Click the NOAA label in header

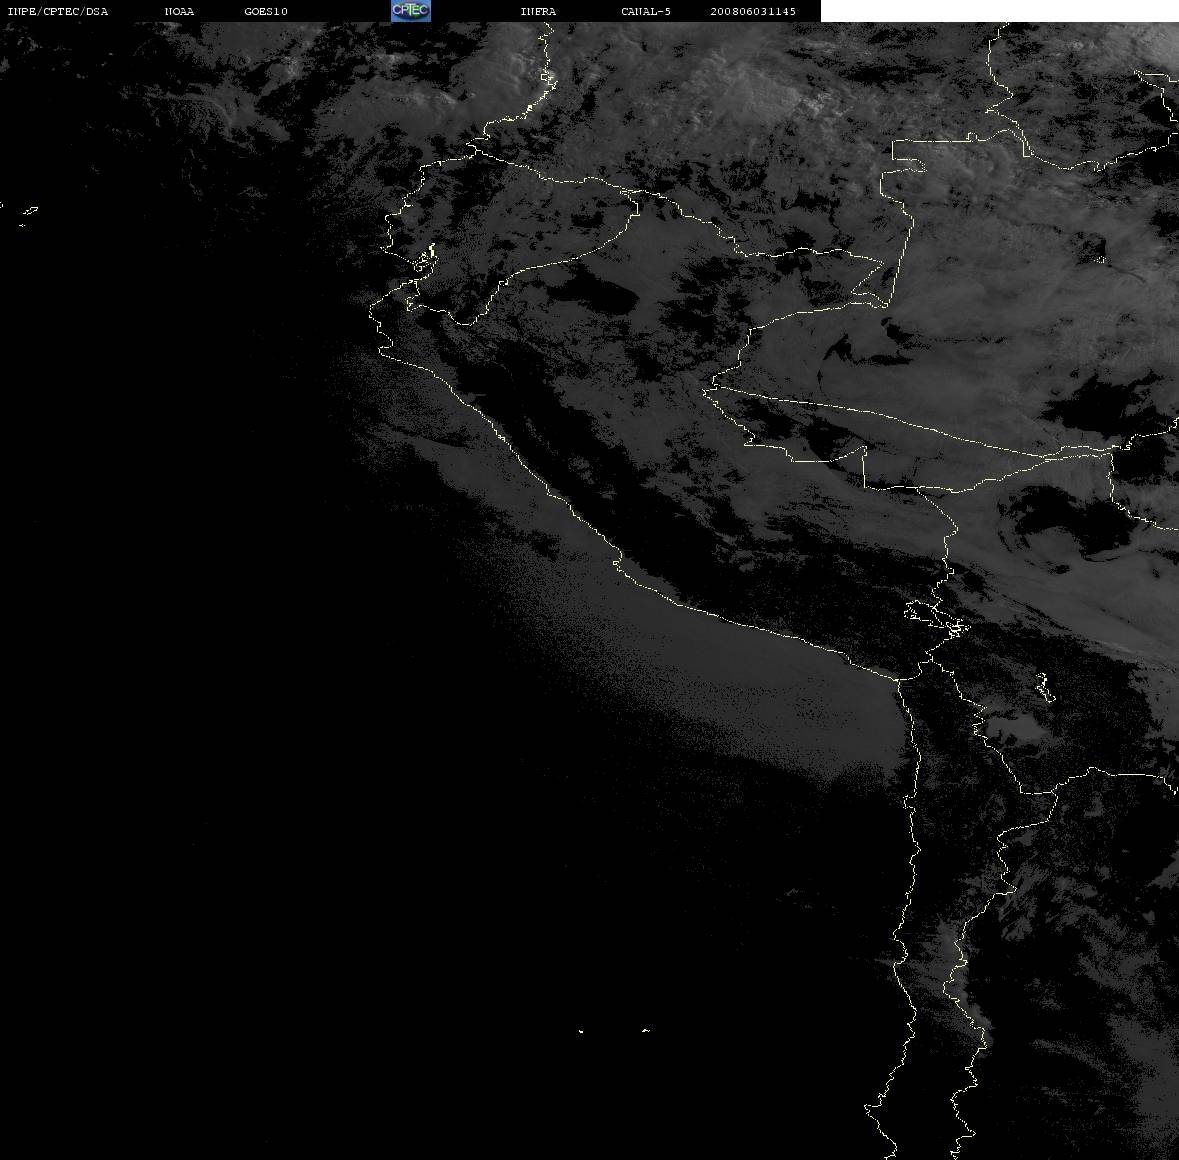tap(179, 11)
